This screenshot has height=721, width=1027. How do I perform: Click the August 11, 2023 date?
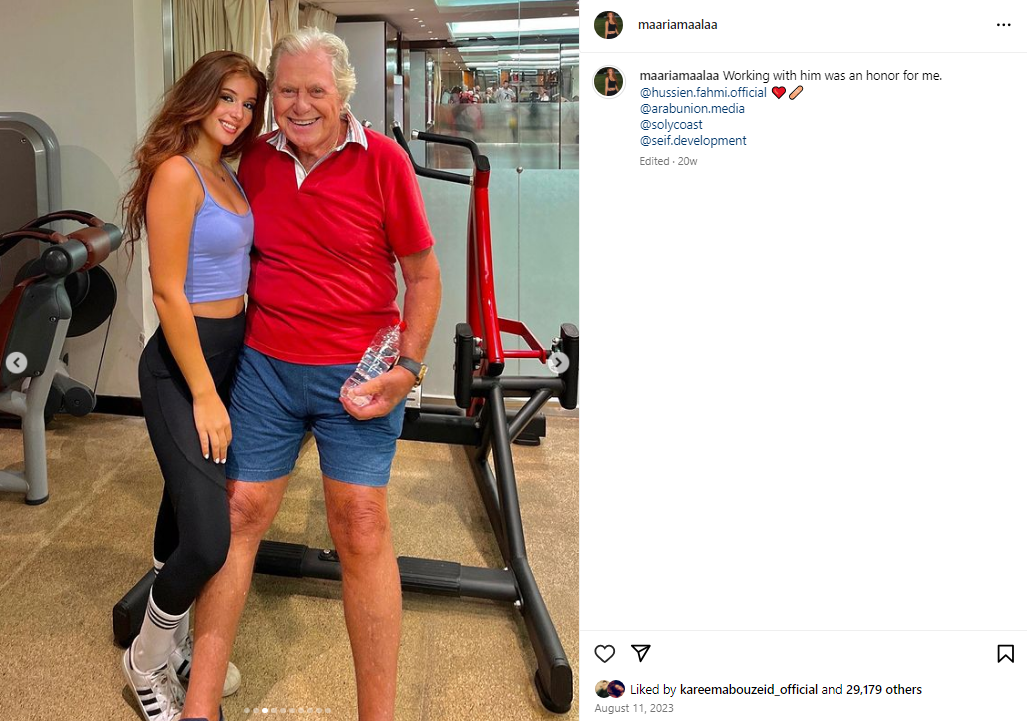tap(634, 708)
